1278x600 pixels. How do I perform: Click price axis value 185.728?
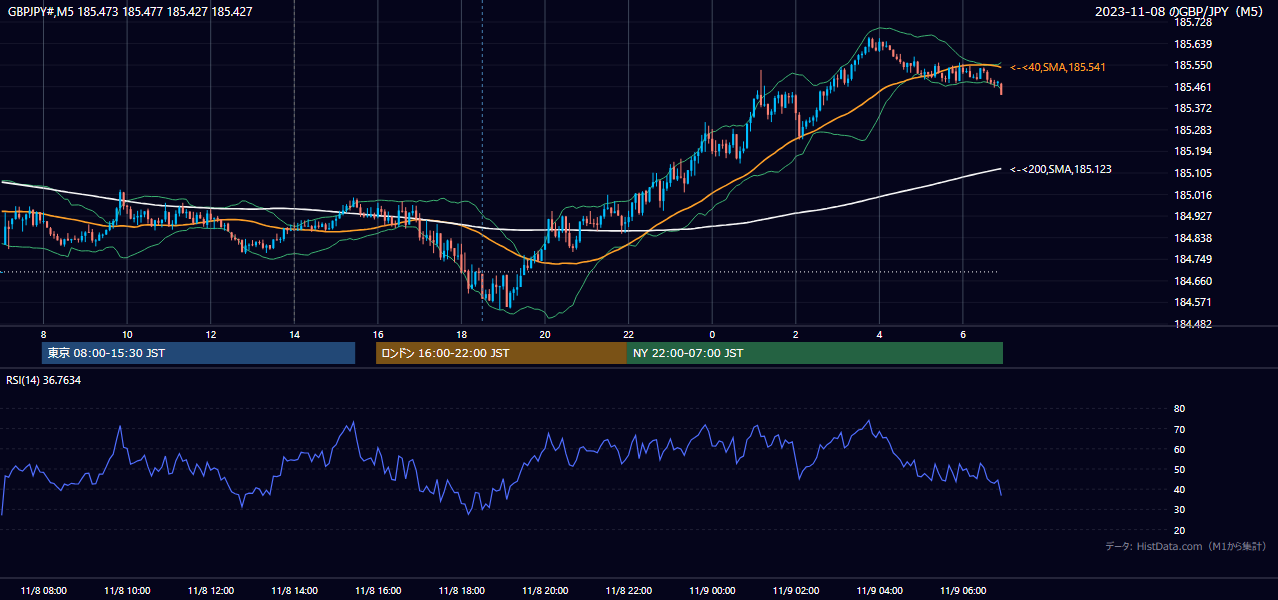[1193, 22]
